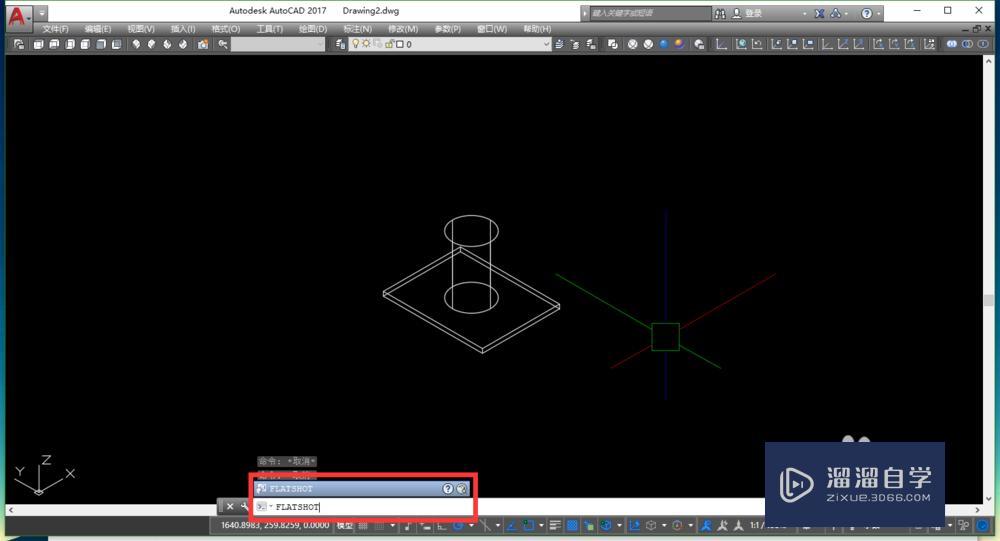Viewport: 1000px width, 541px height.
Task: Open command line customize wrench icon
Action: [x=244, y=507]
